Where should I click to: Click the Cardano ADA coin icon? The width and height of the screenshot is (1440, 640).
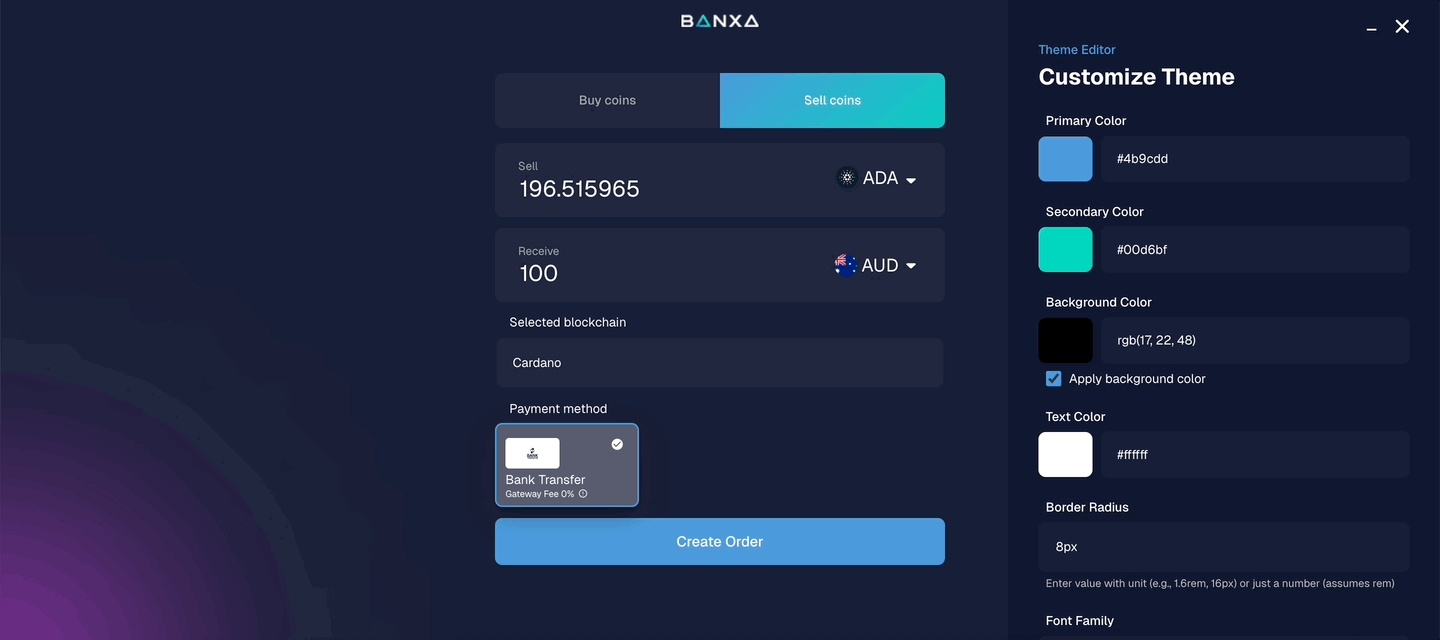pos(847,177)
